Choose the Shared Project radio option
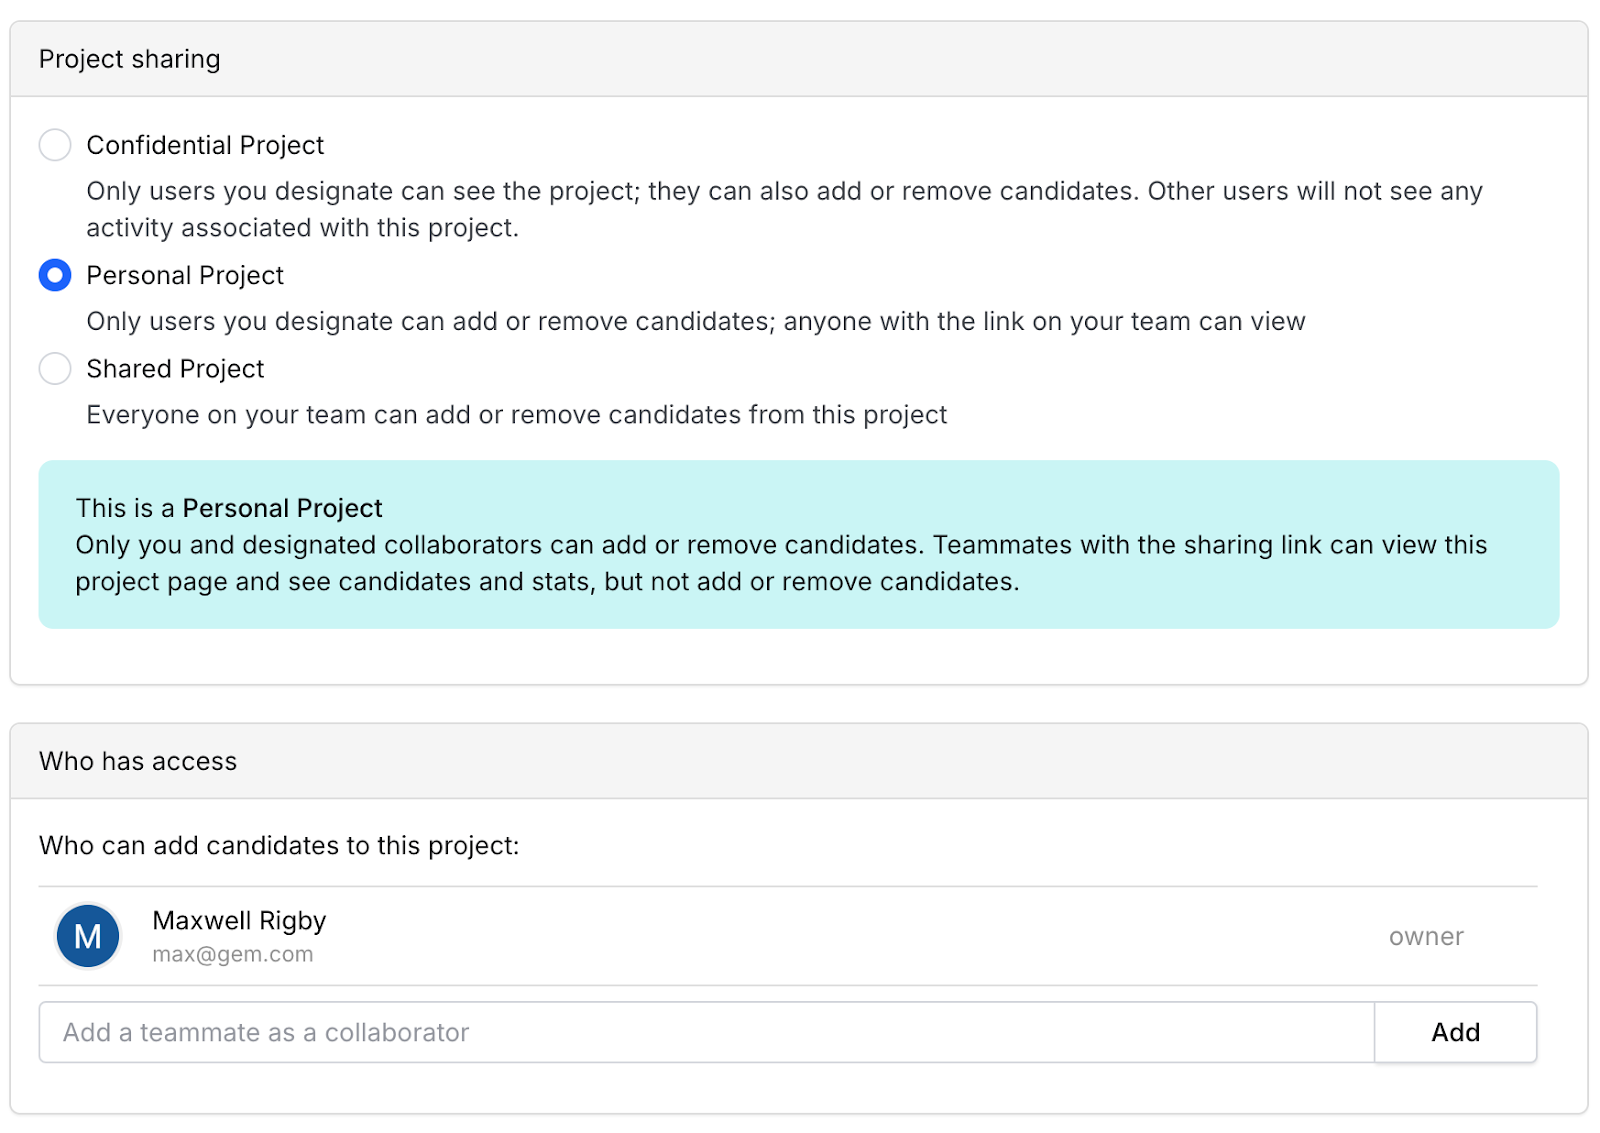 click(55, 369)
